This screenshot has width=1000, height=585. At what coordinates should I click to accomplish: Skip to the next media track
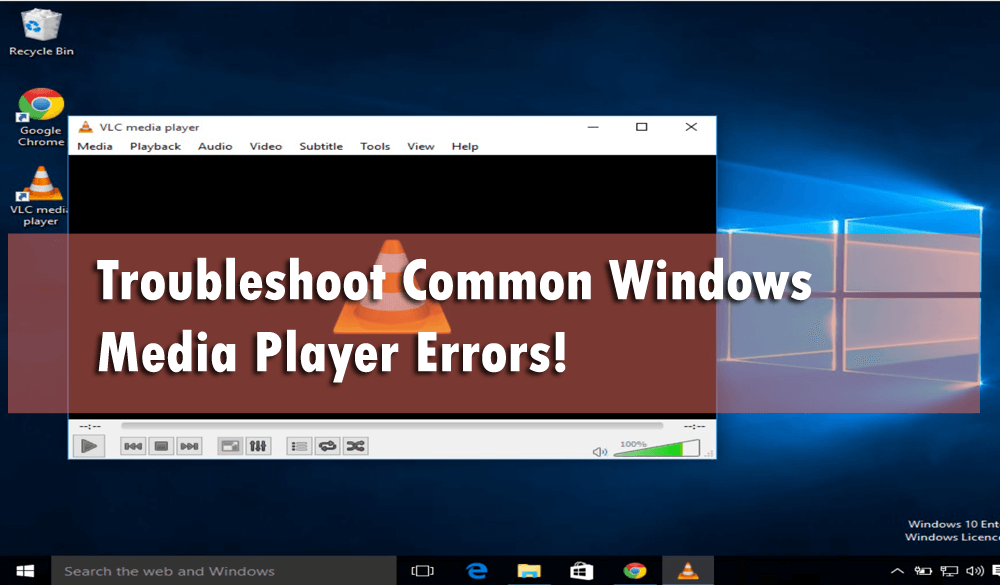click(189, 446)
